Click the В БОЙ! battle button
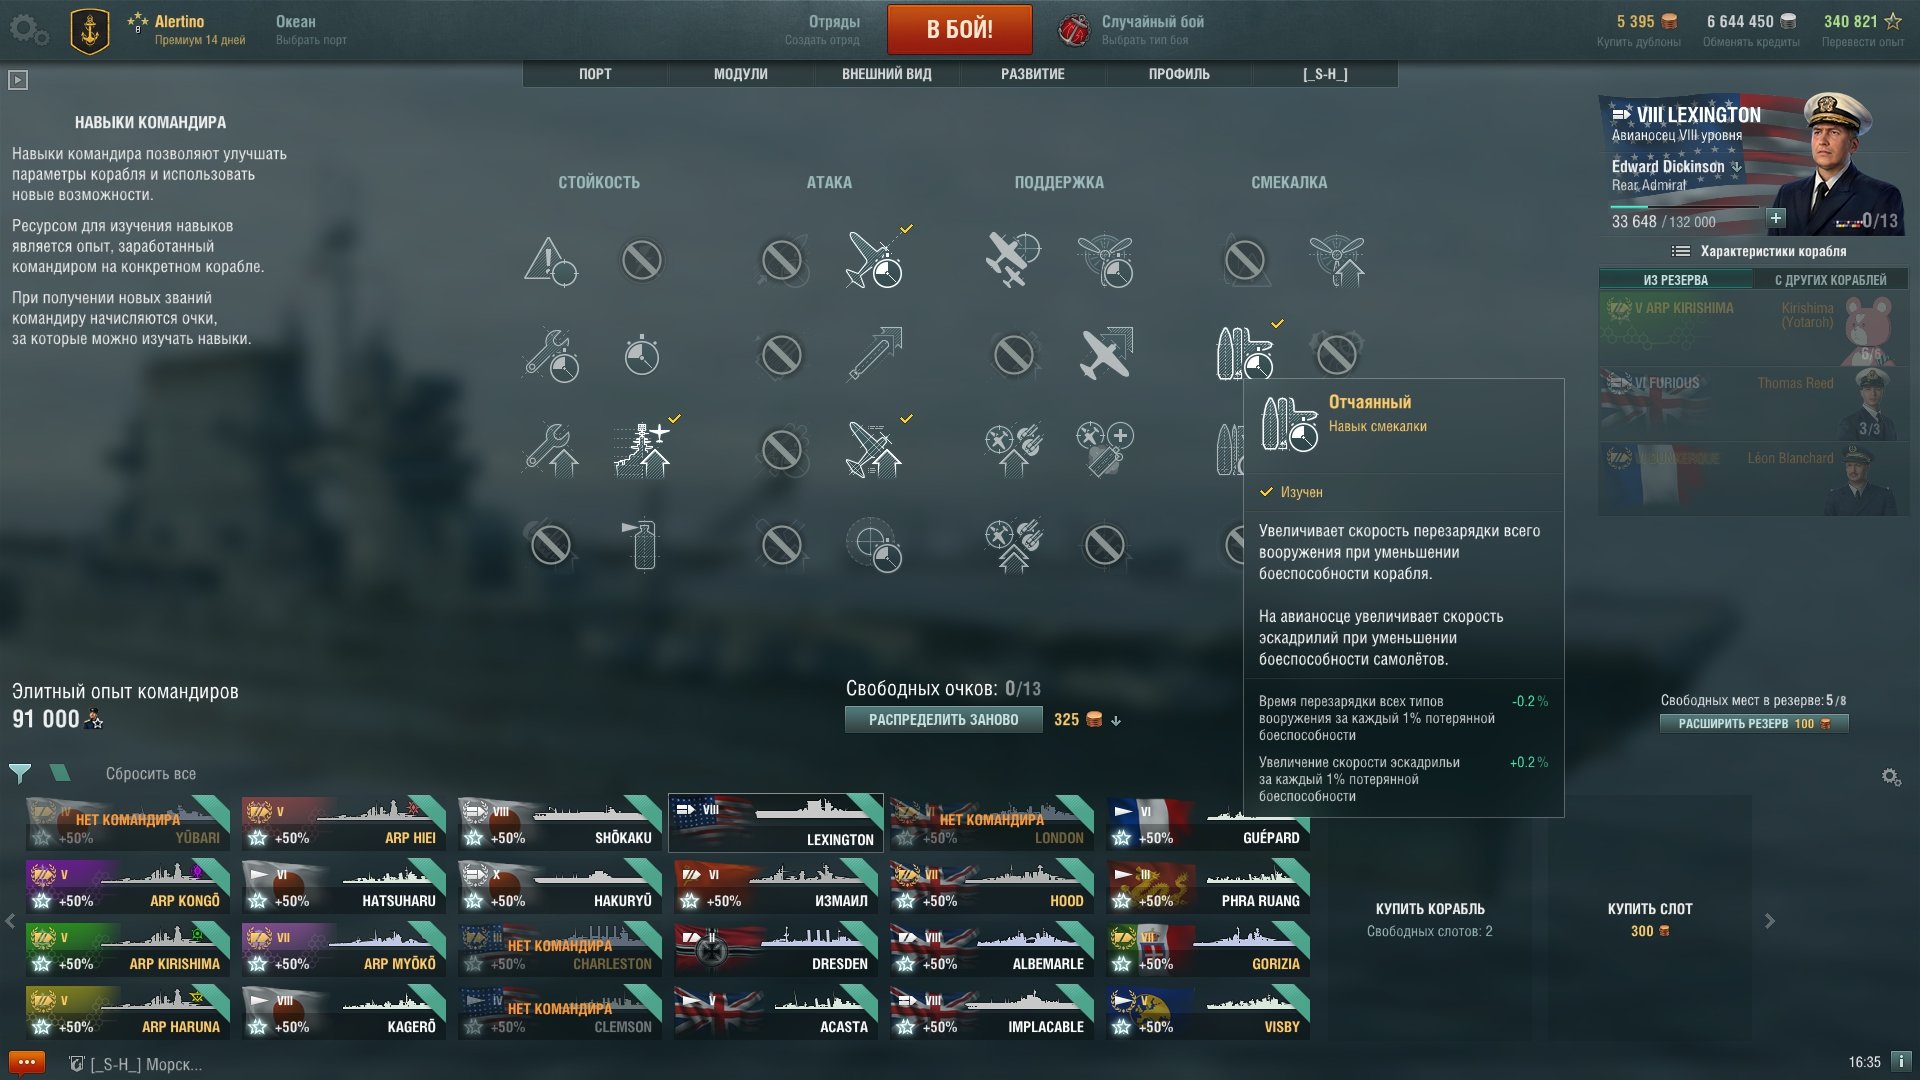The height and width of the screenshot is (1080, 1920). 960,29
